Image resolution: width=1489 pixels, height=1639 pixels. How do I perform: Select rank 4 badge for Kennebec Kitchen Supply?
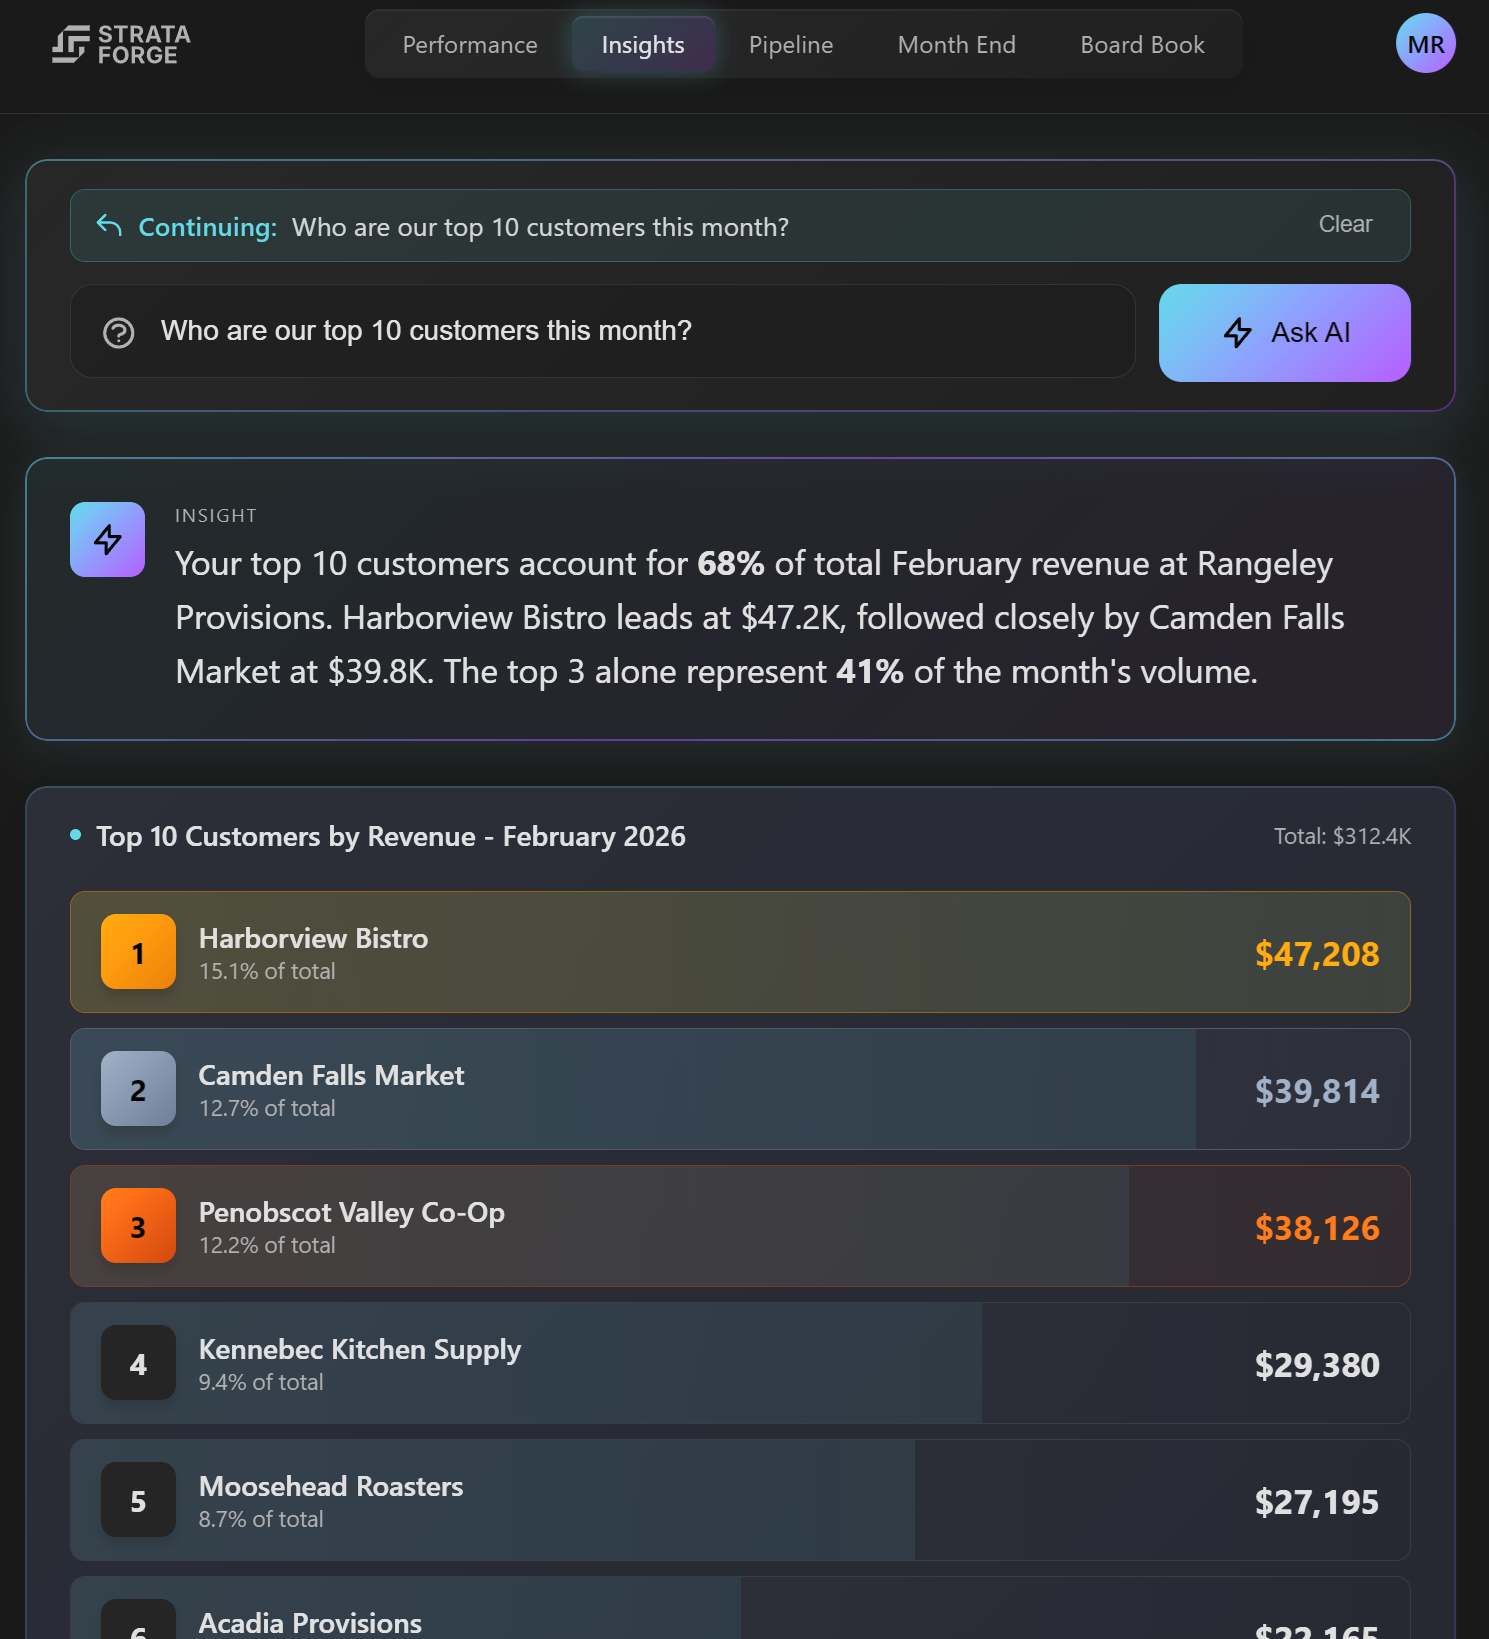(x=138, y=1363)
